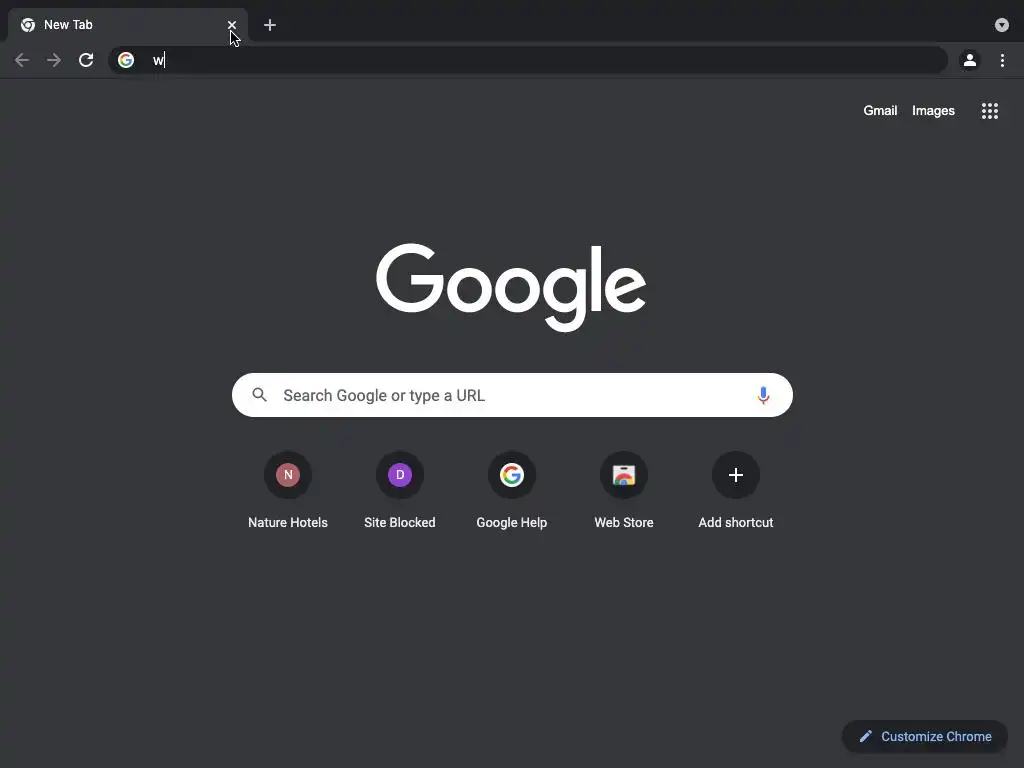This screenshot has width=1024, height=768.
Task: Click the forward navigation arrow
Action: pyautogui.click(x=54, y=60)
